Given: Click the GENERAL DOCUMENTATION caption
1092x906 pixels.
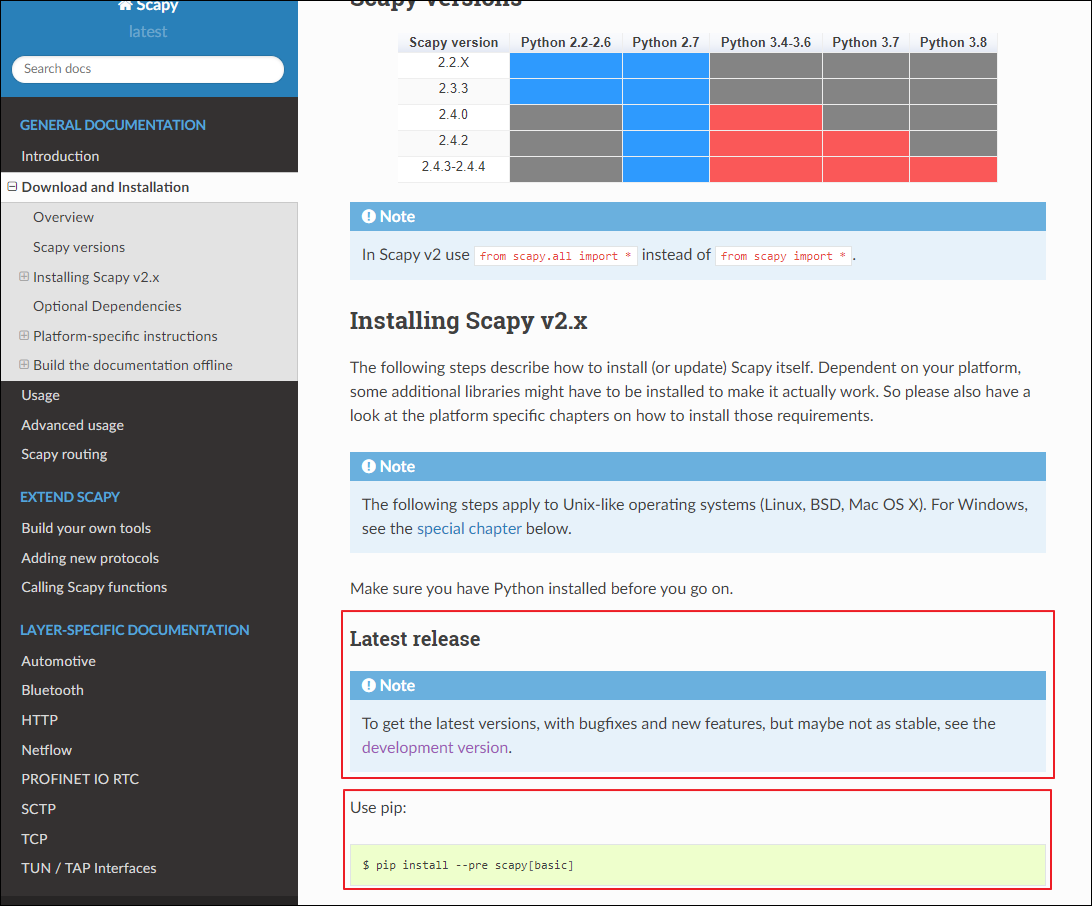Looking at the screenshot, I should click(113, 125).
